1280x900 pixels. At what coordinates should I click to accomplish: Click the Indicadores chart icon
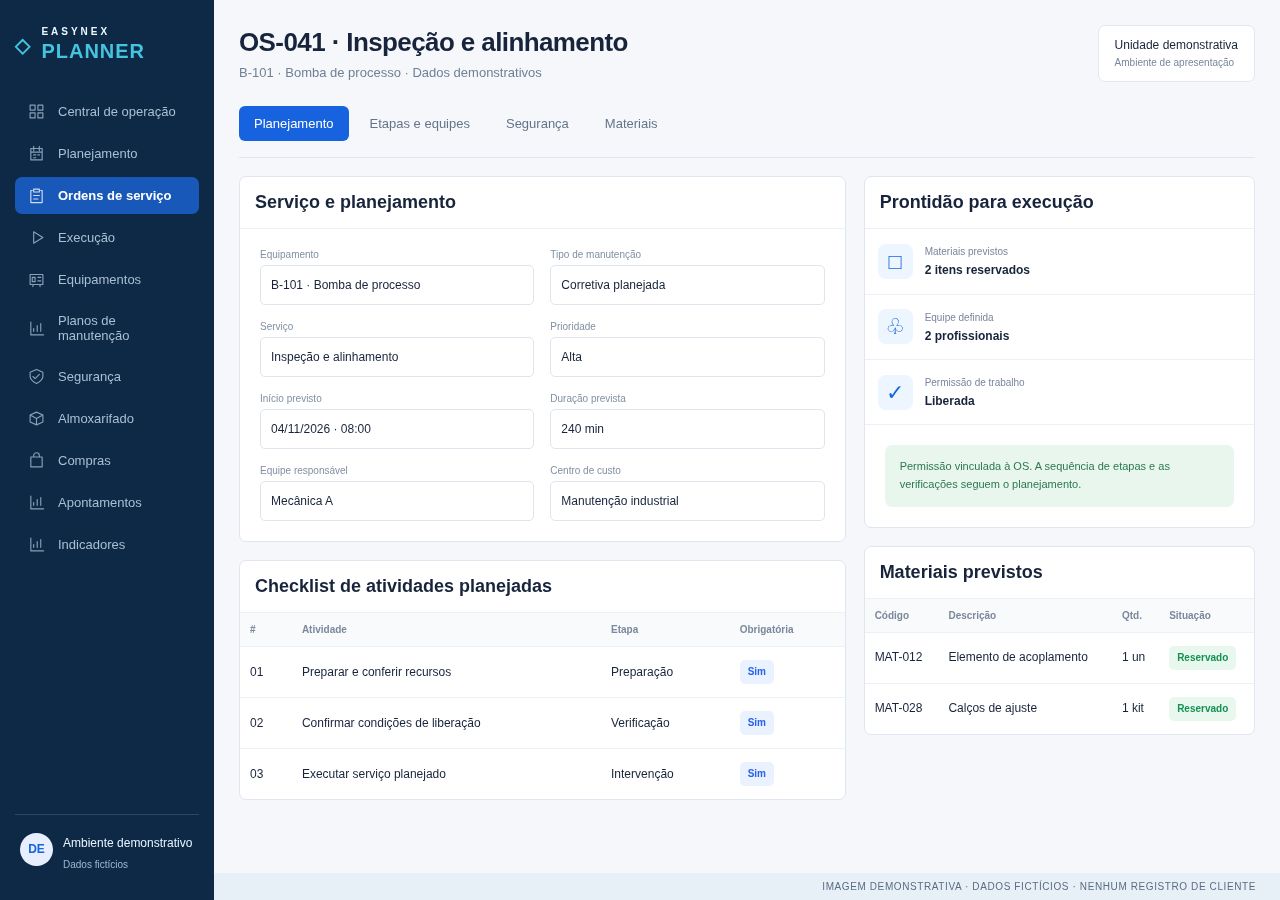pos(36,544)
